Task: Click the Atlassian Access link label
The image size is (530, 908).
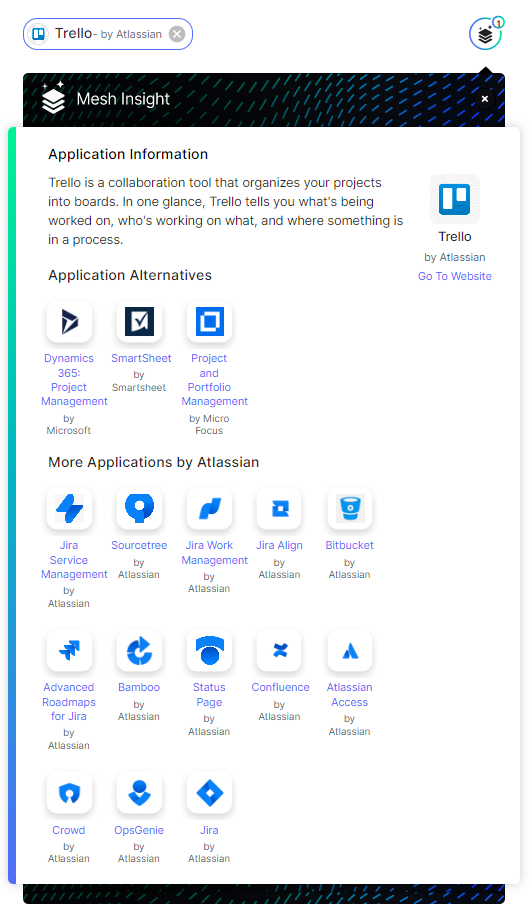Action: pos(349,695)
